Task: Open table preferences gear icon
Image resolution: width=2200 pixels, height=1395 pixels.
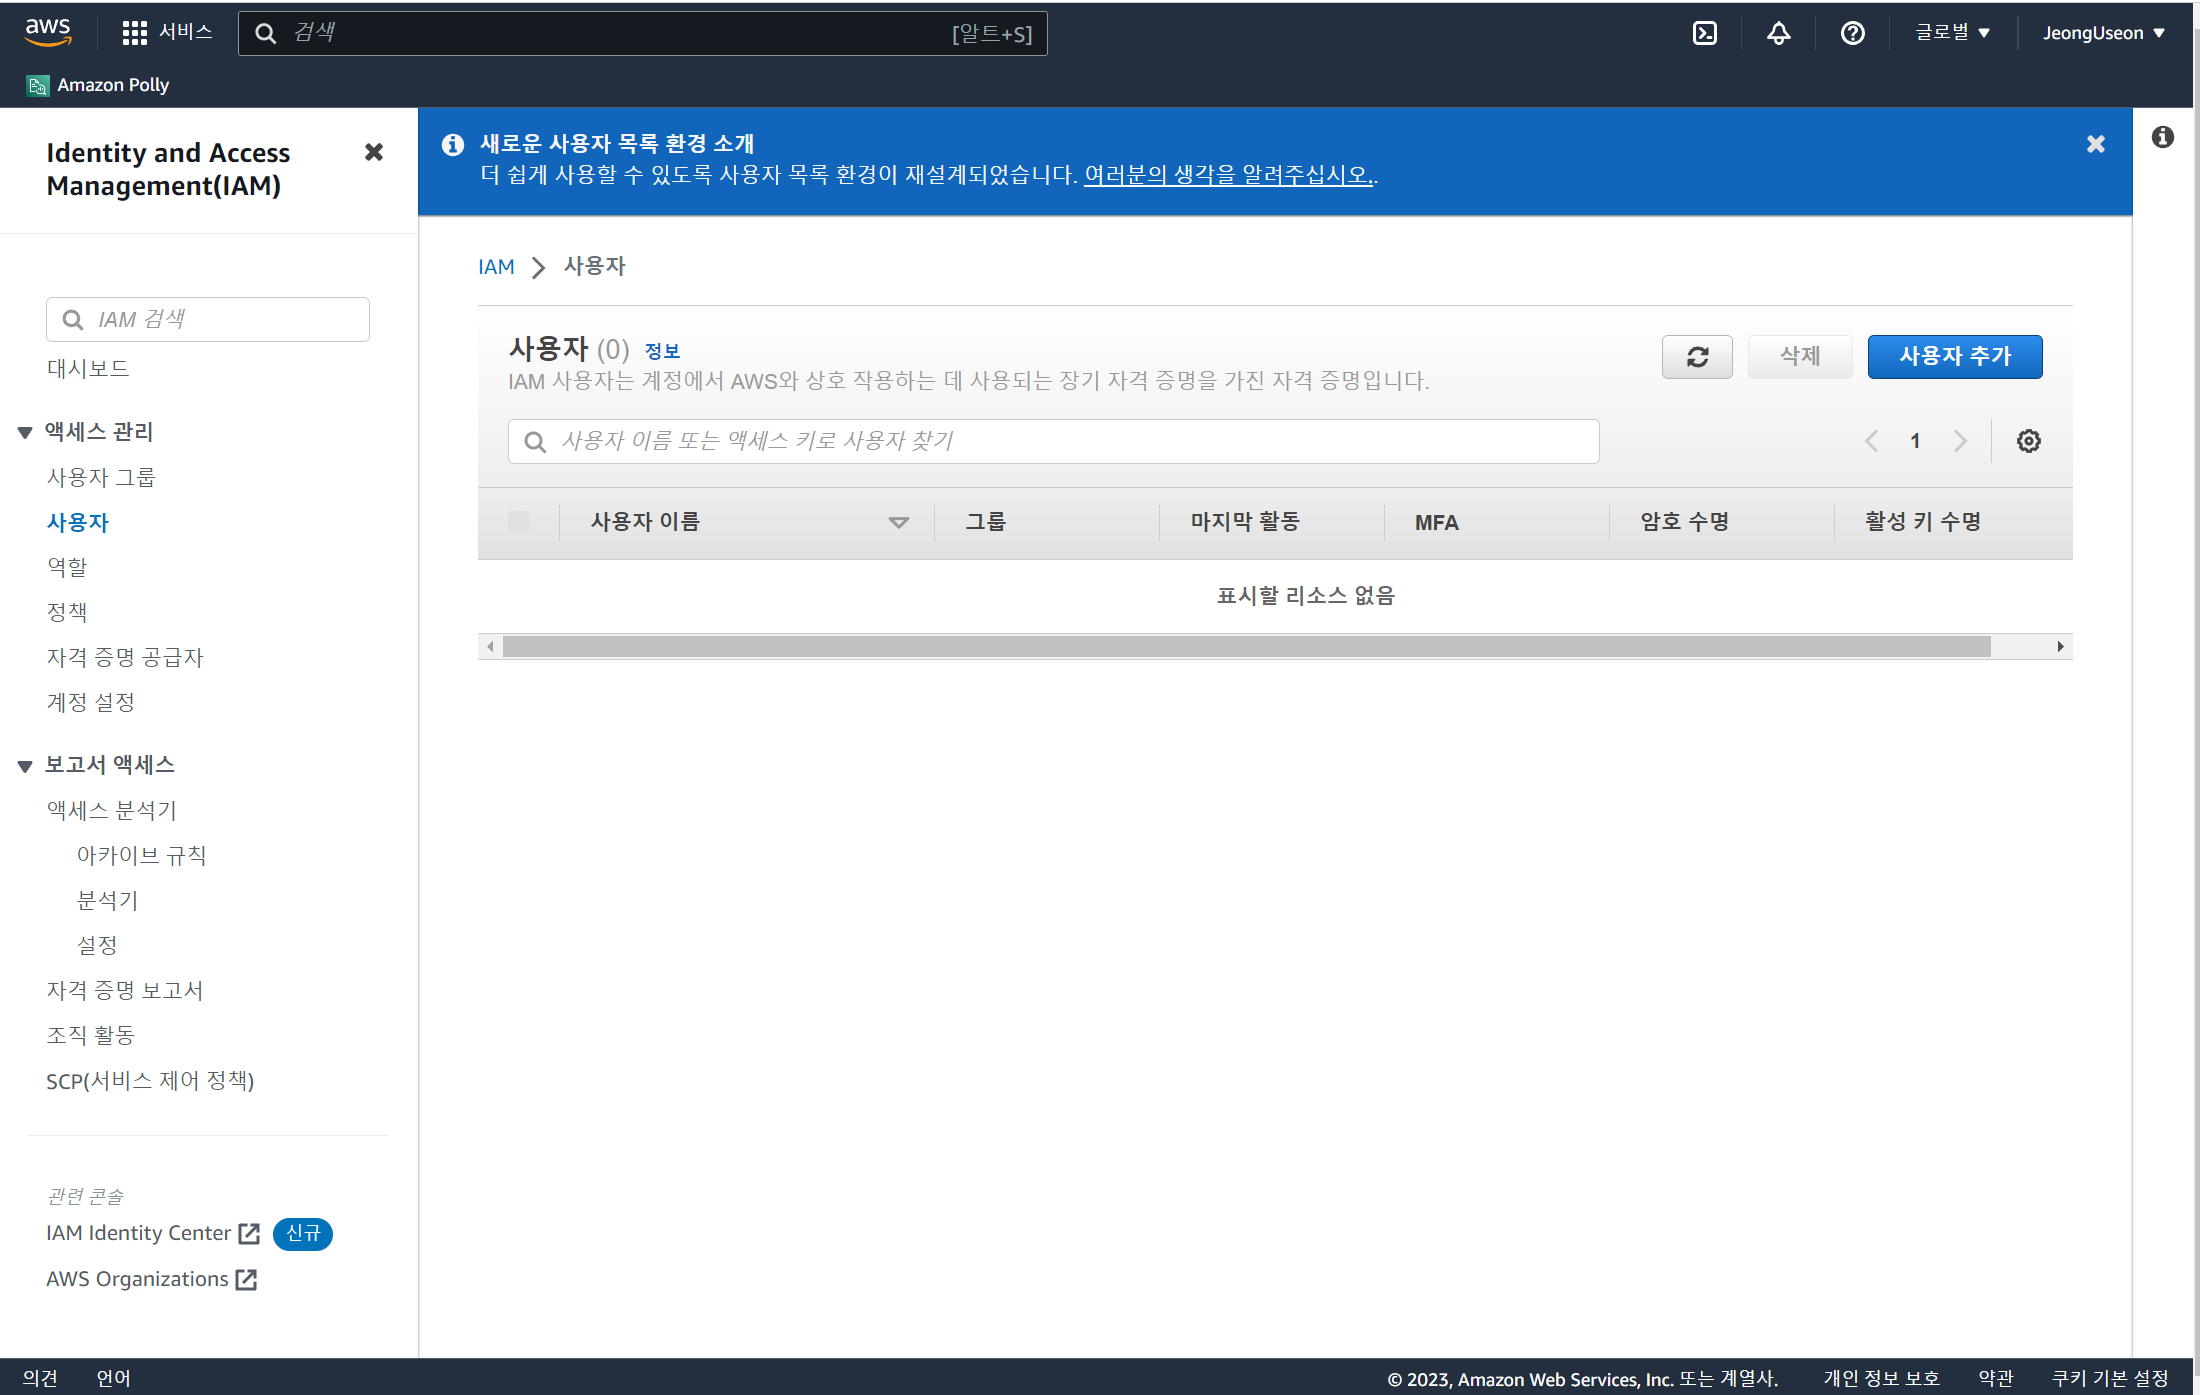Action: pyautogui.click(x=2028, y=441)
